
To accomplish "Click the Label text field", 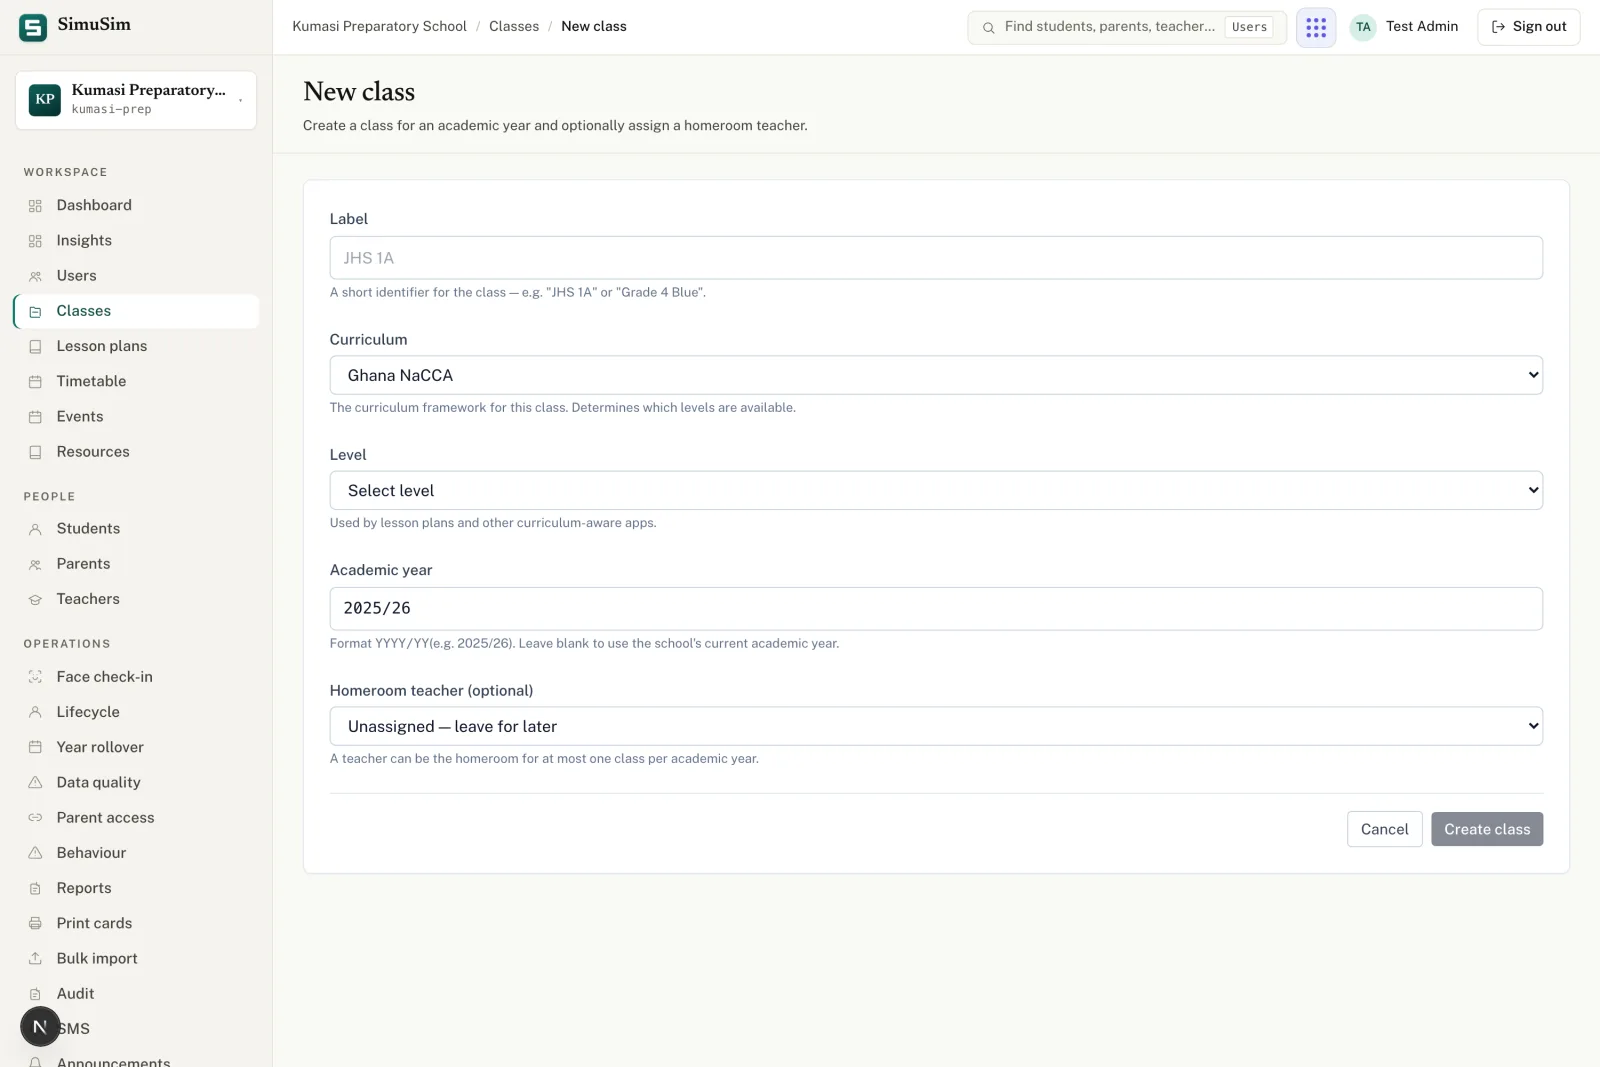I will click(x=936, y=258).
